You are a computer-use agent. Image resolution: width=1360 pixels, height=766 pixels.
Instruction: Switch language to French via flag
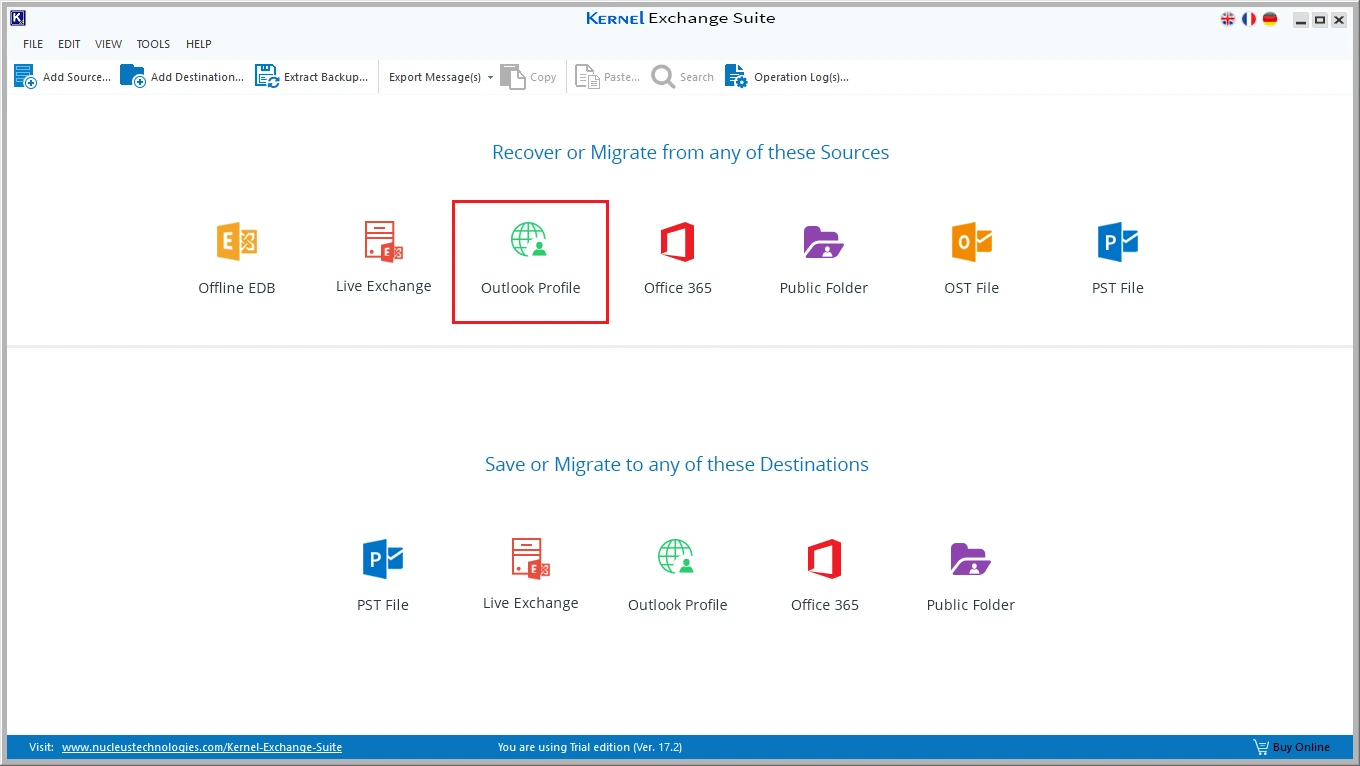click(x=1249, y=19)
